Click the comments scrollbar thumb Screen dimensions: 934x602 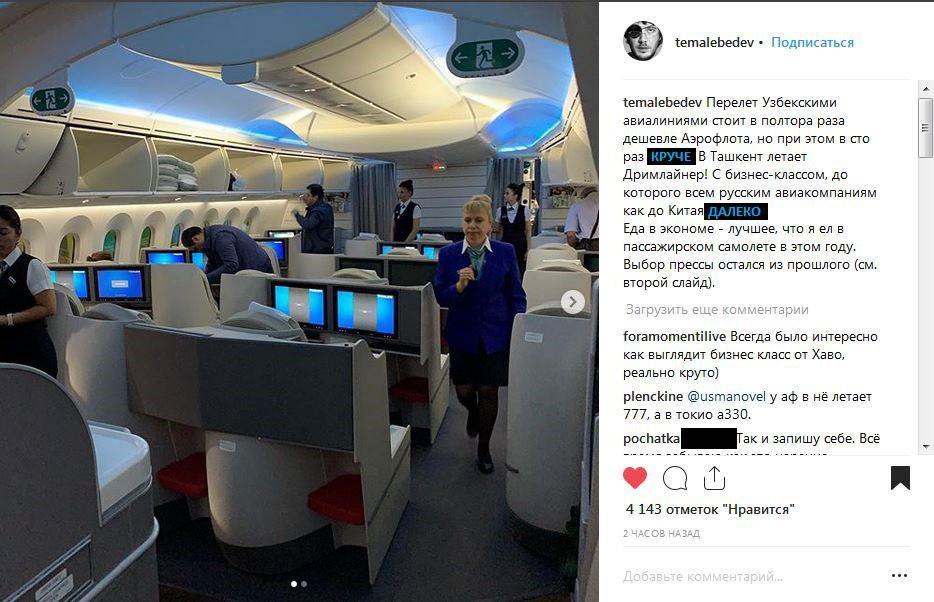(x=925, y=128)
